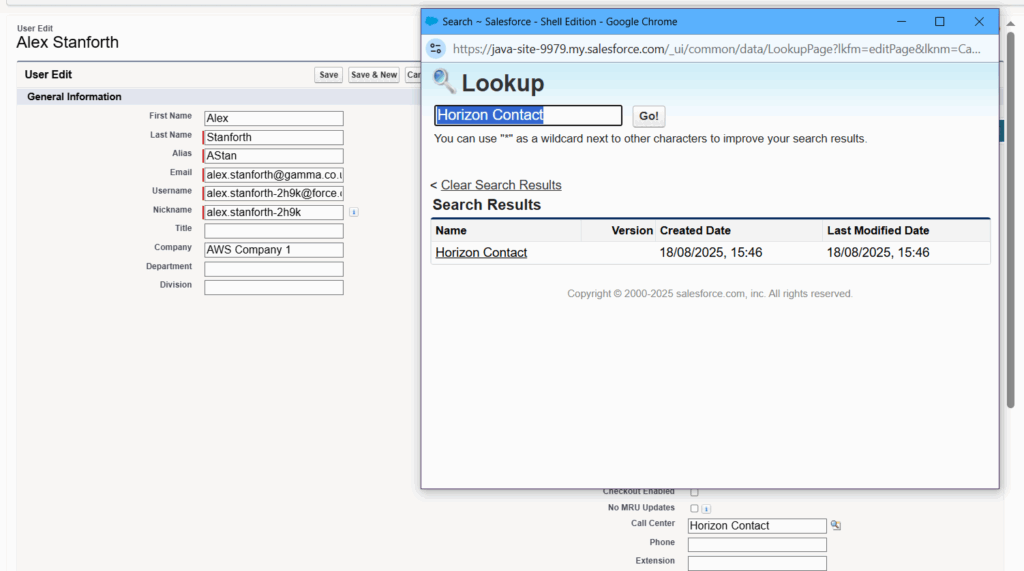Click the Lookup magnifying glass icon

(x=444, y=82)
